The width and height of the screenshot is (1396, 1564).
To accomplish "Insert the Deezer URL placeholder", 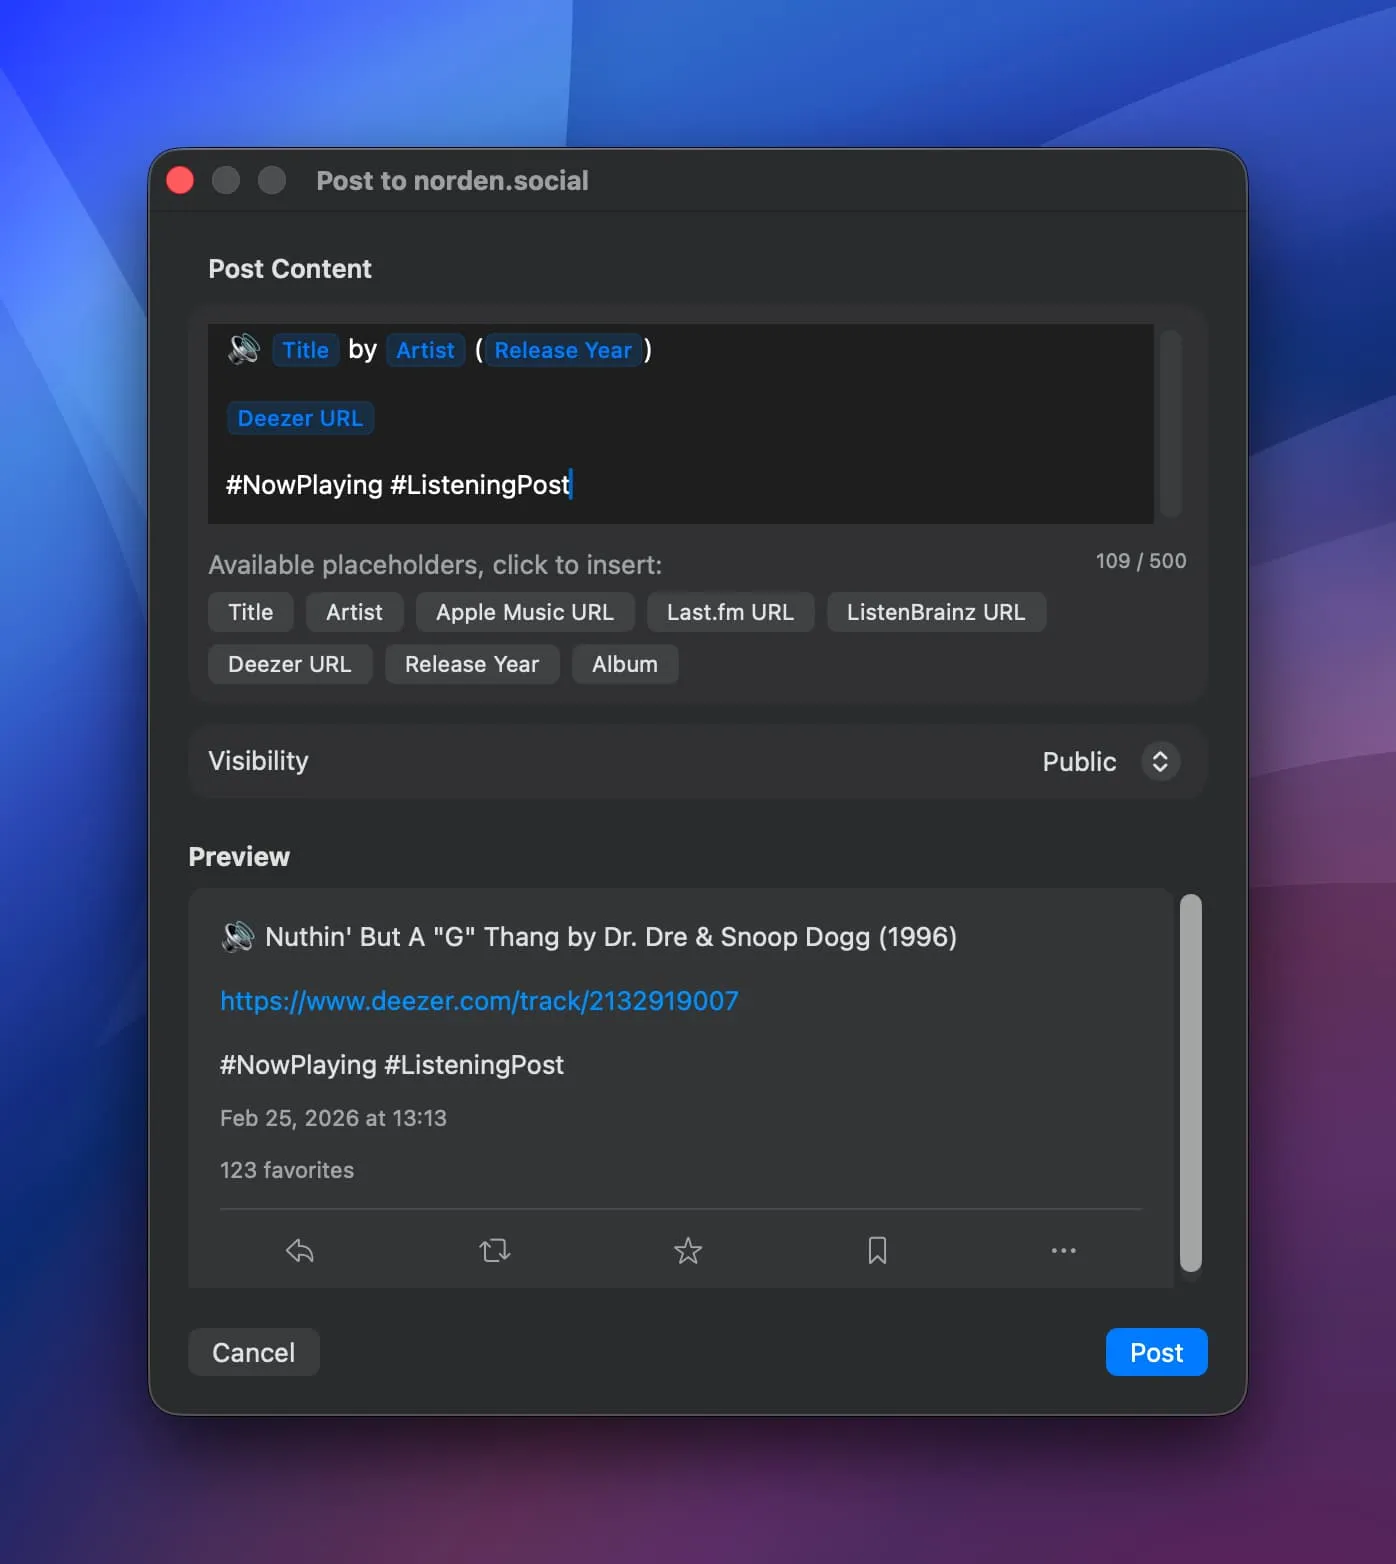I will click(290, 664).
